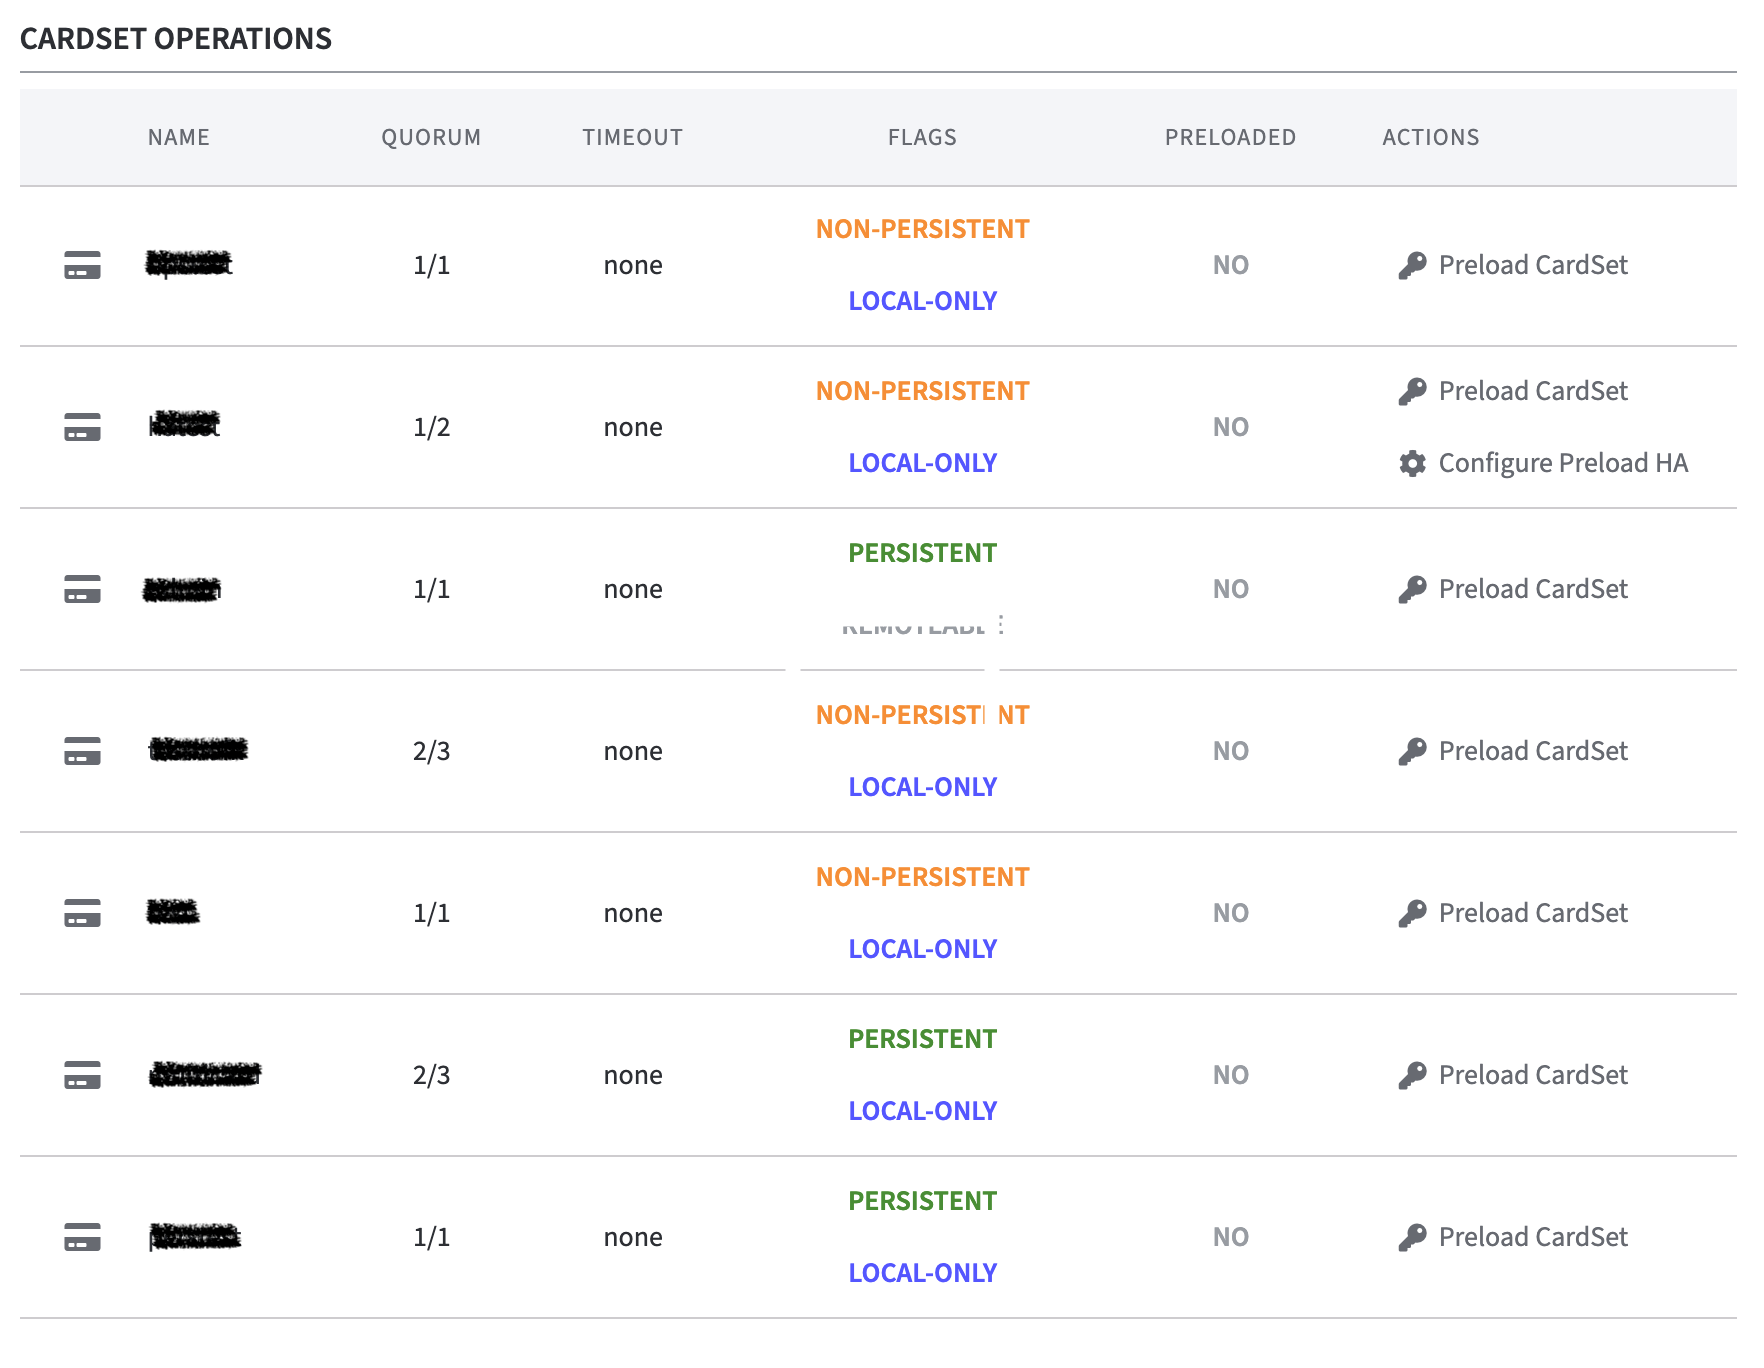
Task: Preload CardSet in the third row
Action: point(1532,589)
